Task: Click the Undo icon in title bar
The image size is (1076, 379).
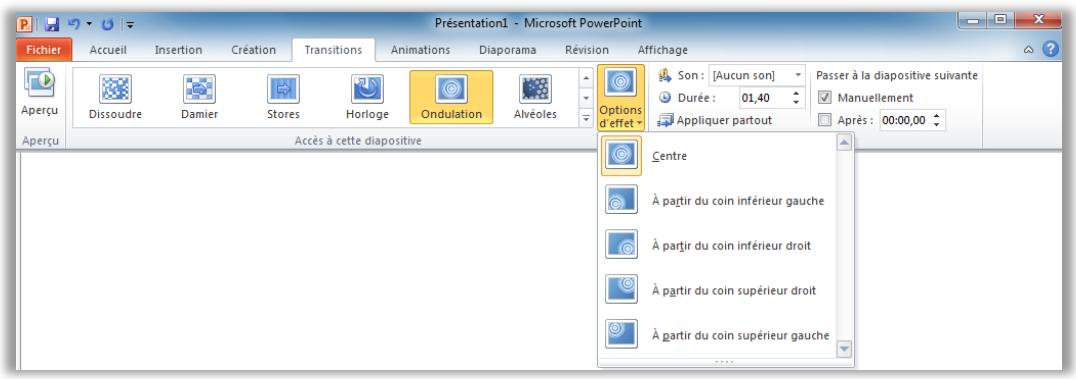Action: tap(74, 24)
